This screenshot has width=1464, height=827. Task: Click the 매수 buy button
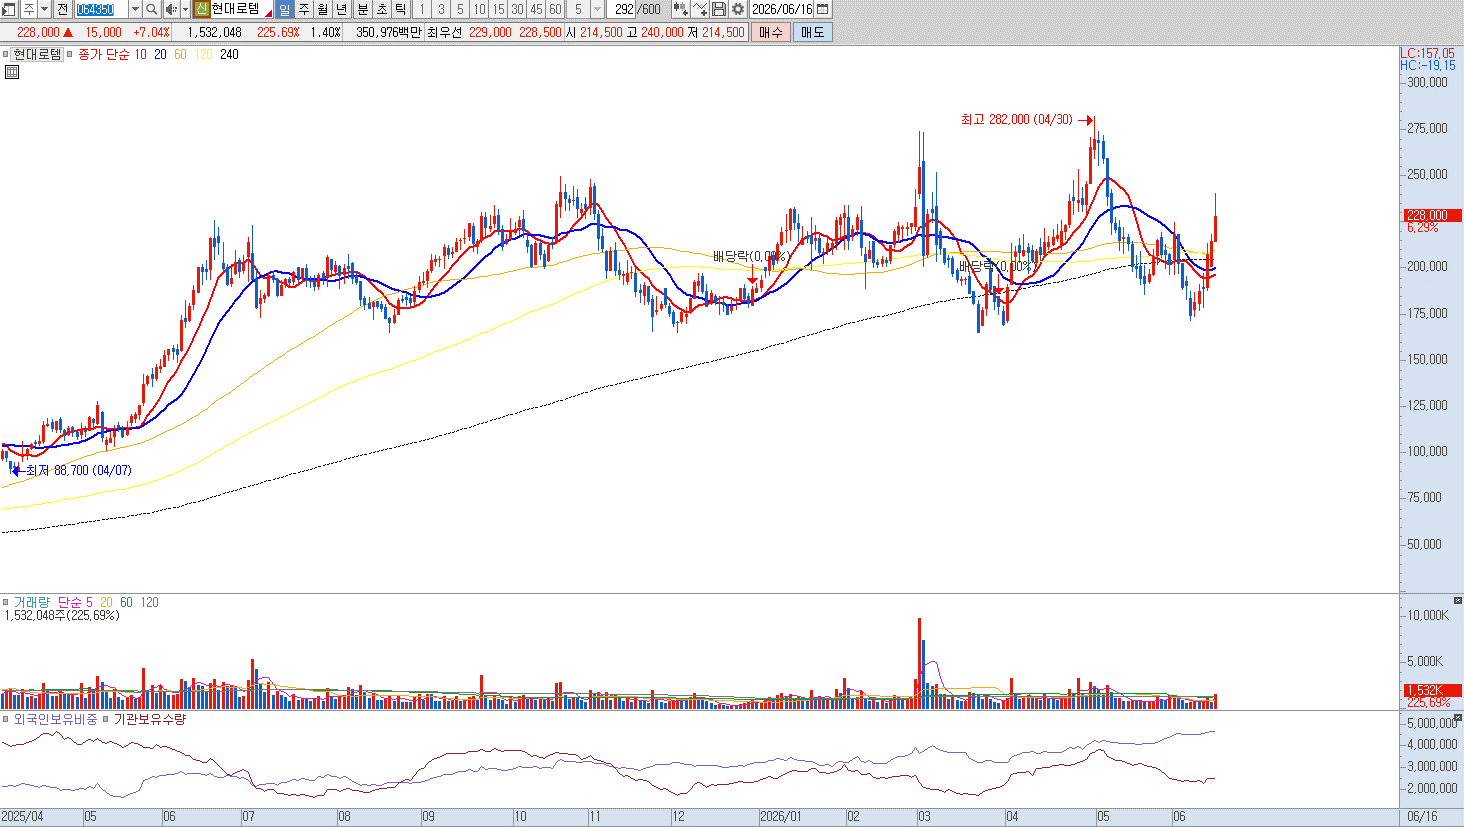pyautogui.click(x=770, y=32)
